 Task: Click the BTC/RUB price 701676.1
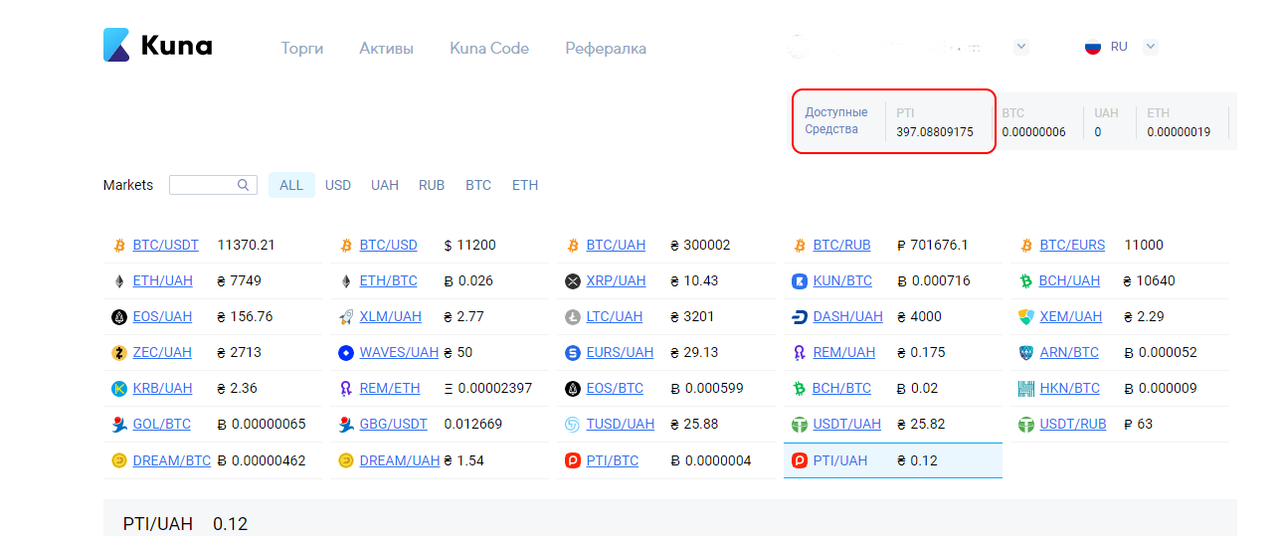tap(933, 245)
